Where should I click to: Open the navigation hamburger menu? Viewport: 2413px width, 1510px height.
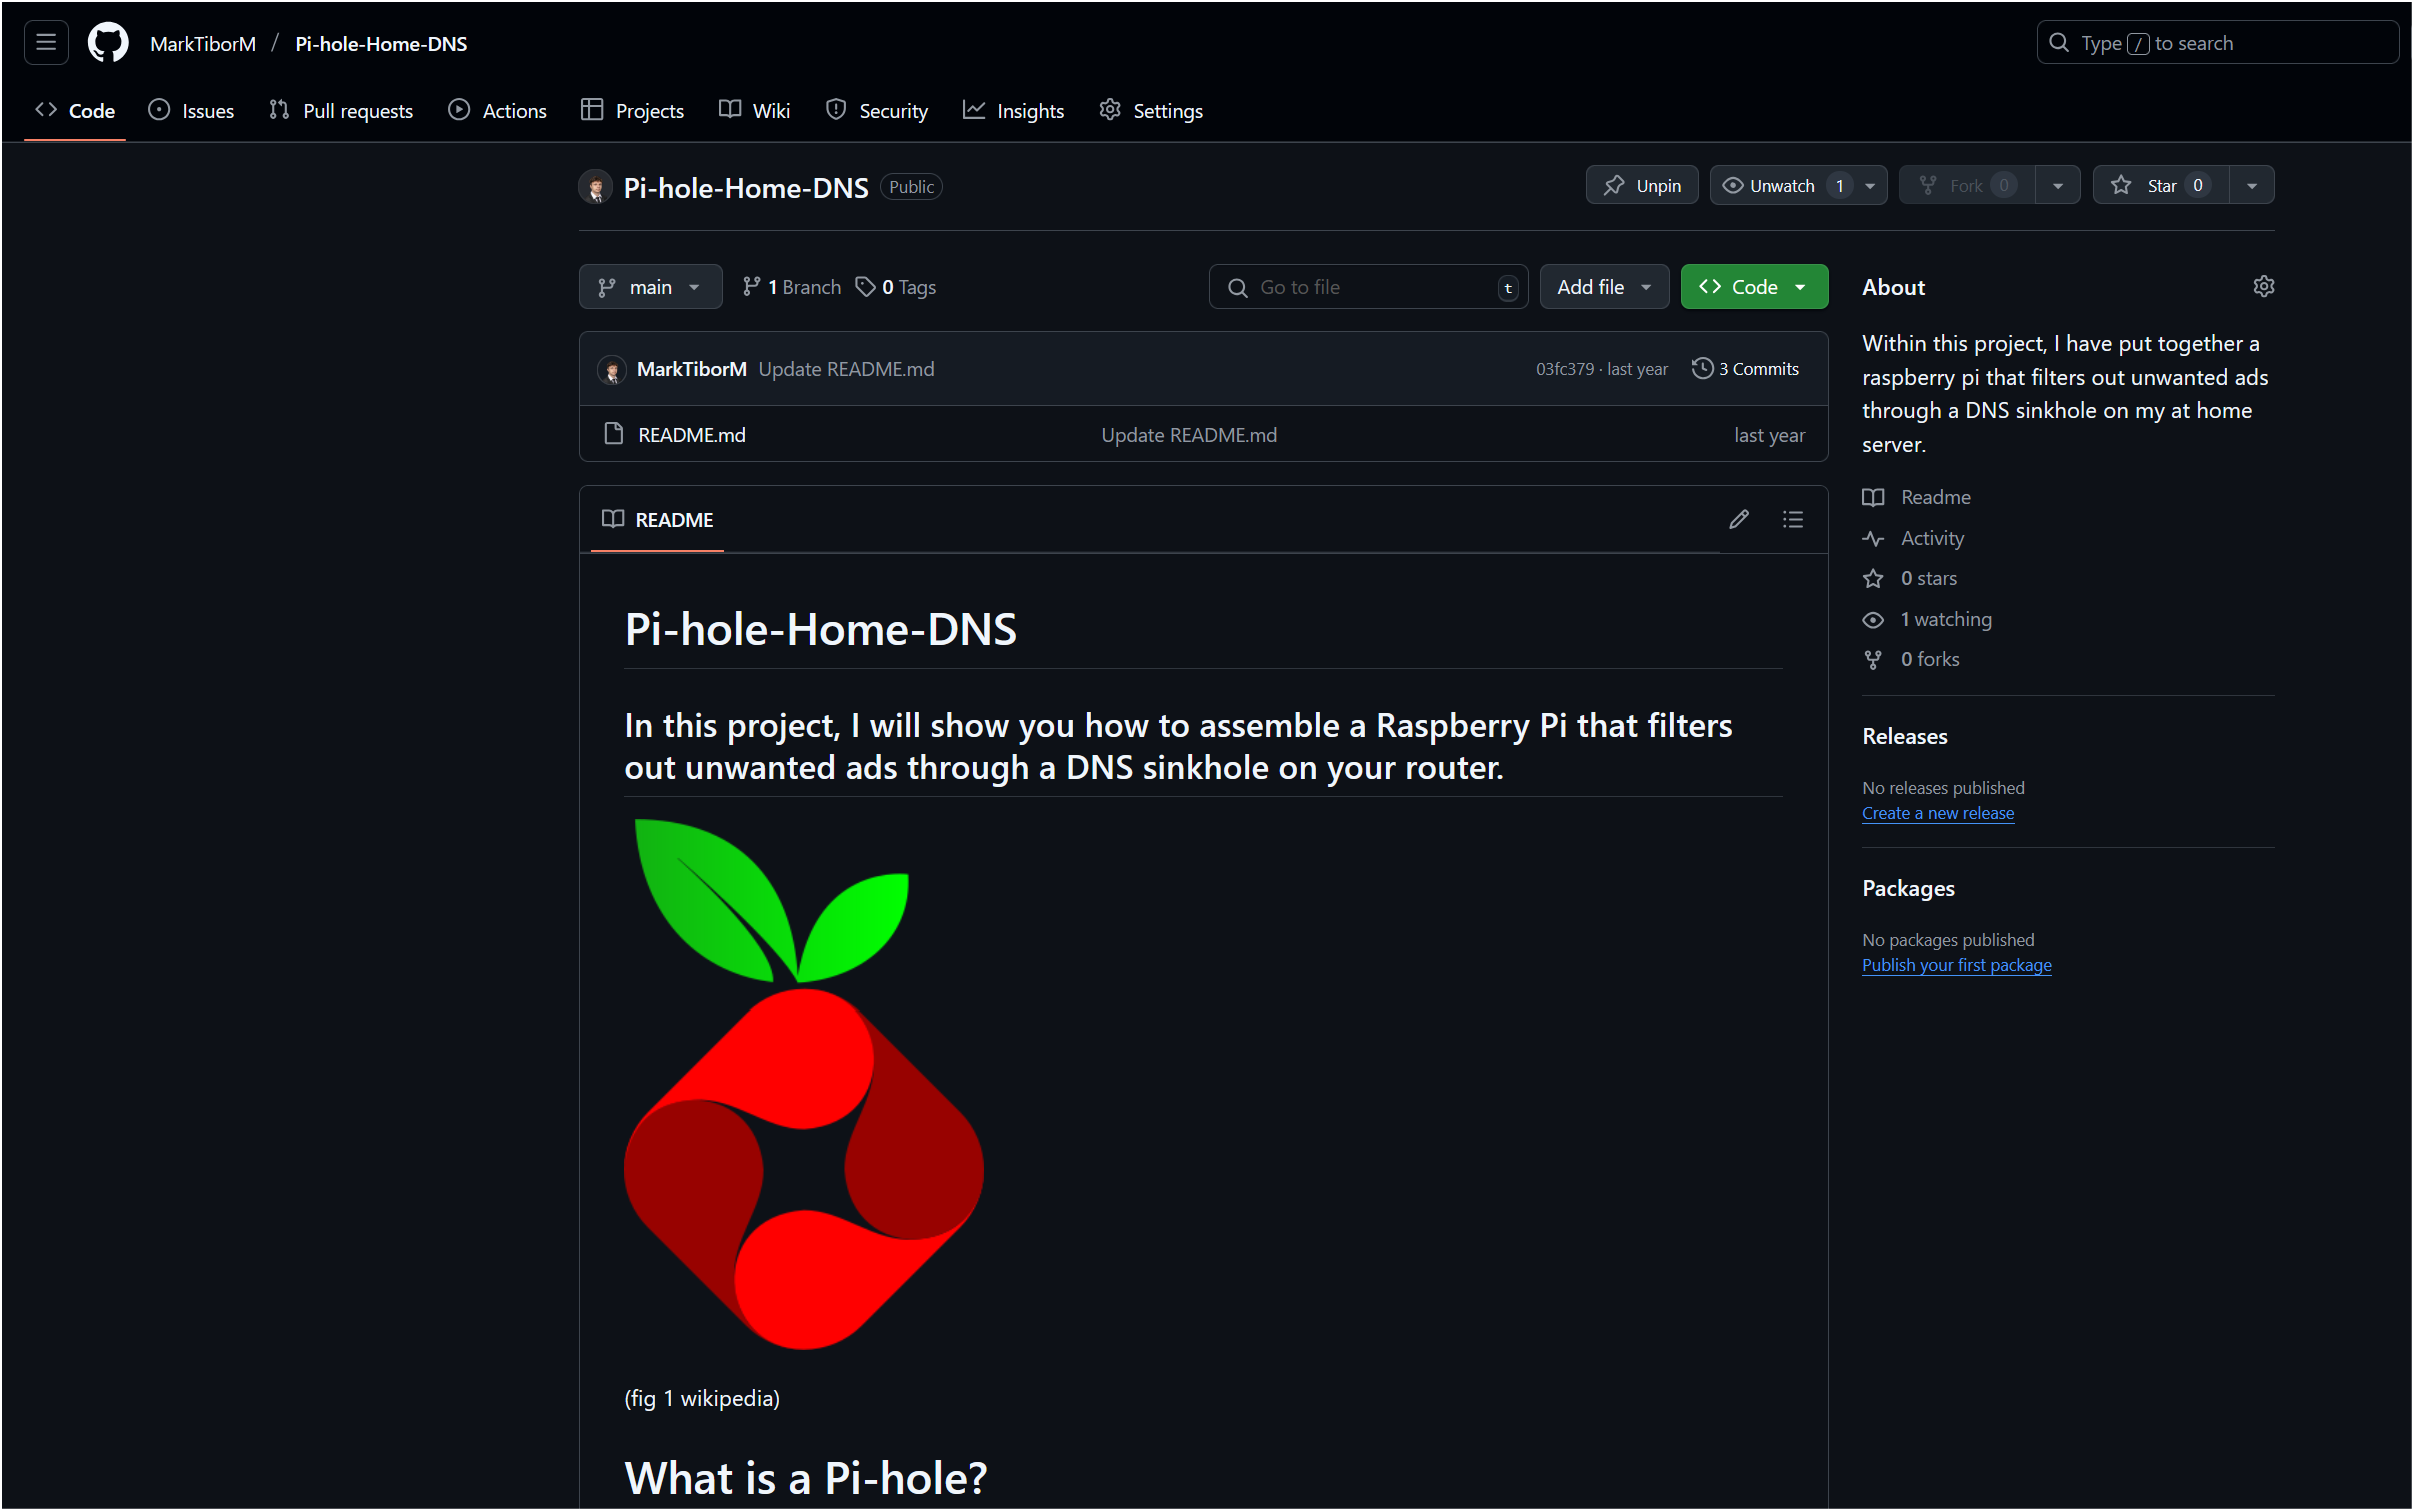pos(45,42)
